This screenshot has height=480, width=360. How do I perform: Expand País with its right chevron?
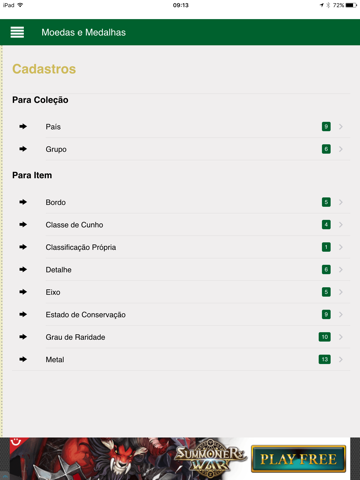tap(341, 127)
